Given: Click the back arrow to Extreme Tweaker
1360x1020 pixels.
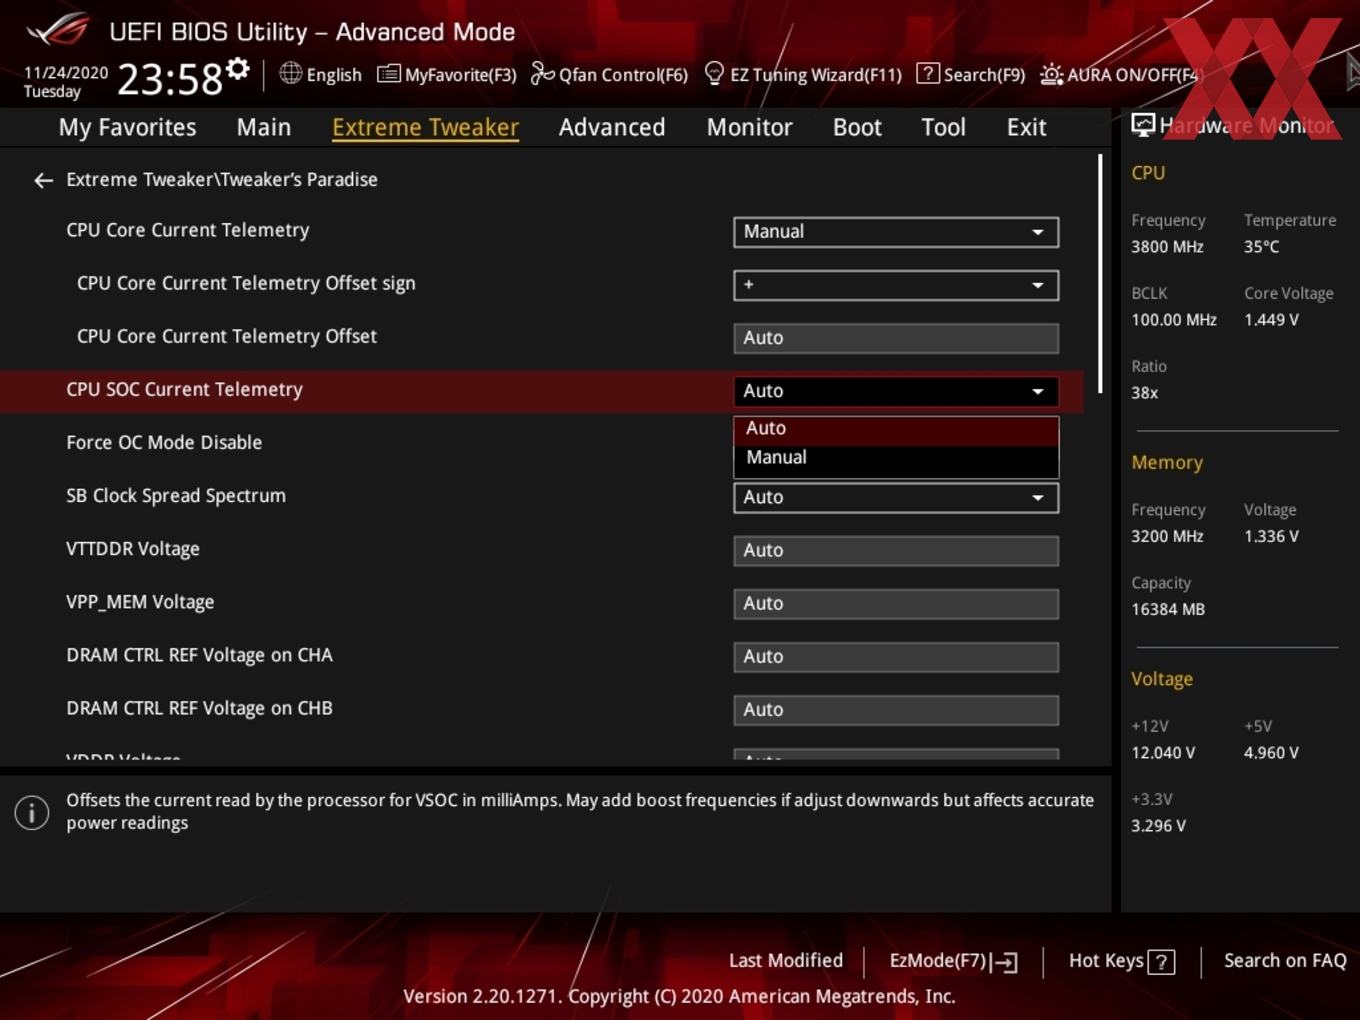Looking at the screenshot, I should [x=43, y=180].
